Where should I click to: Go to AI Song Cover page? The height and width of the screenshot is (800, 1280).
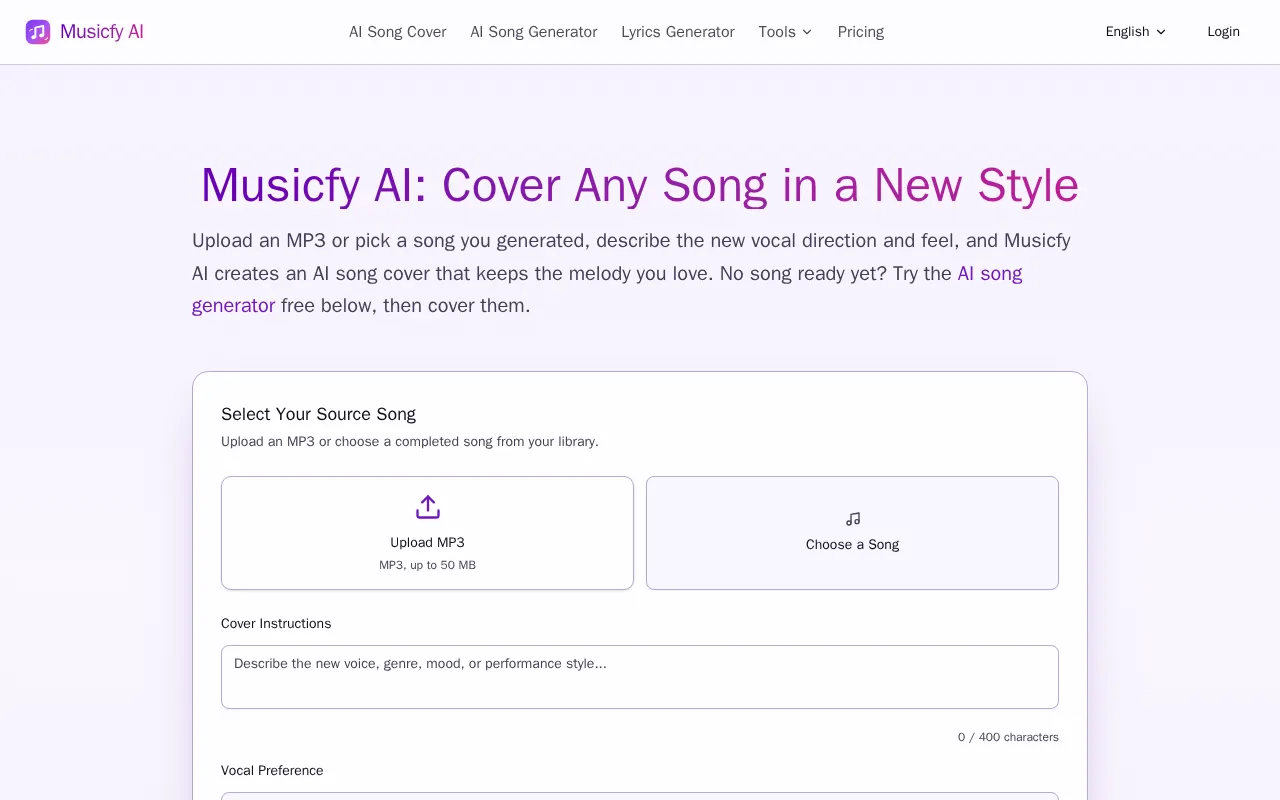click(398, 32)
